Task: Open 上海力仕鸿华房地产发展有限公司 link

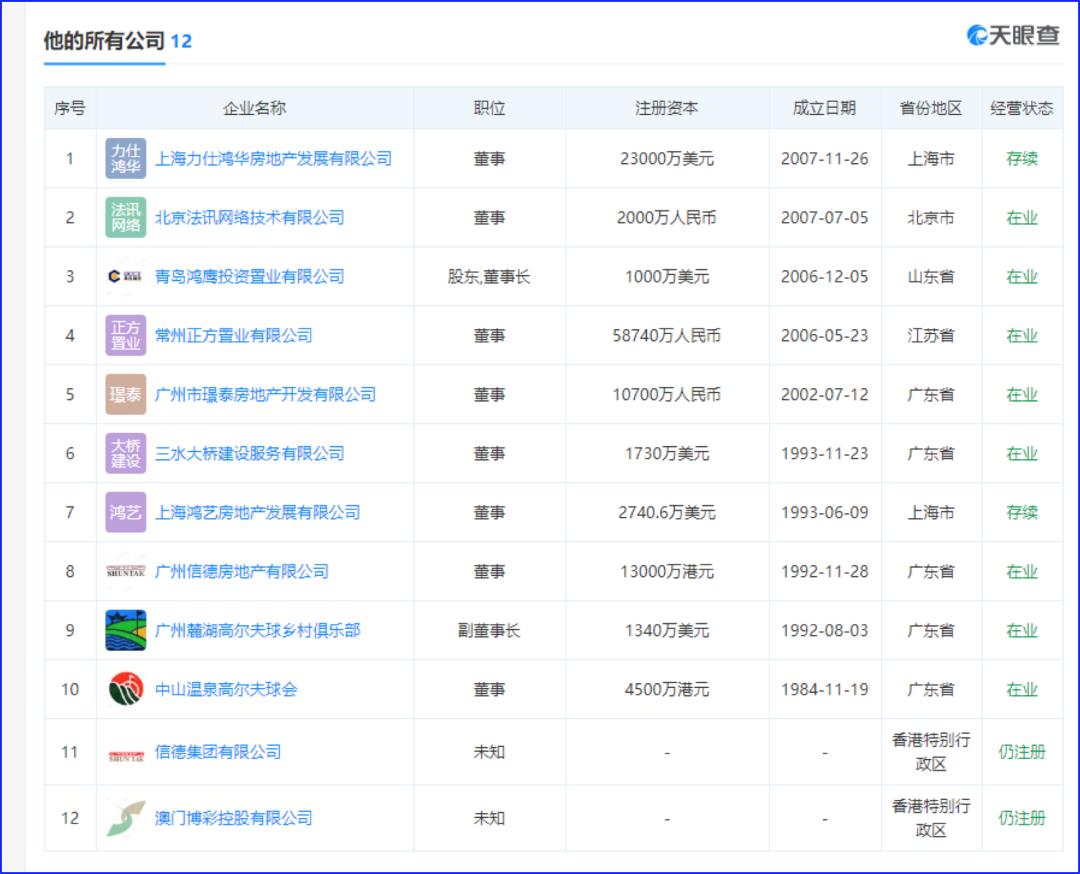Action: click(x=273, y=159)
